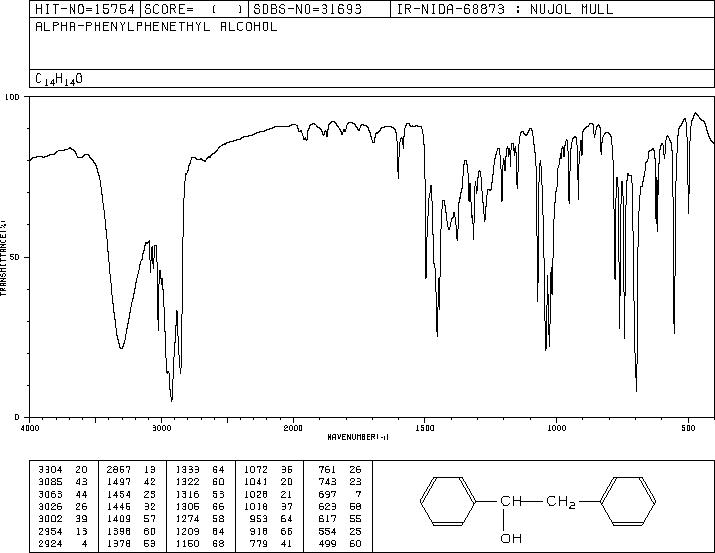The image size is (715, 553).
Task: Click peak table entry 743
Action: pos(327,482)
